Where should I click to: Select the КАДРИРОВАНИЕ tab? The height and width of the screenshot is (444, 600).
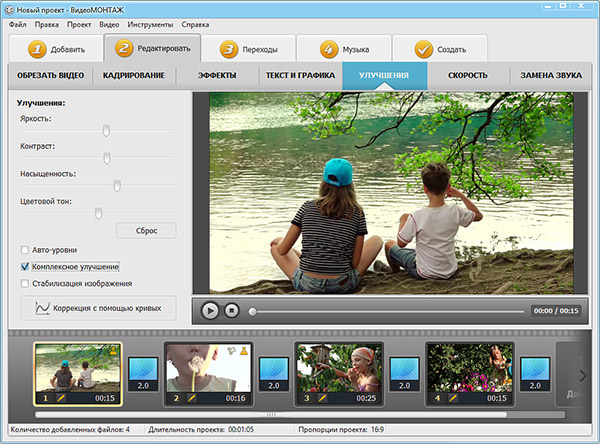tap(134, 75)
